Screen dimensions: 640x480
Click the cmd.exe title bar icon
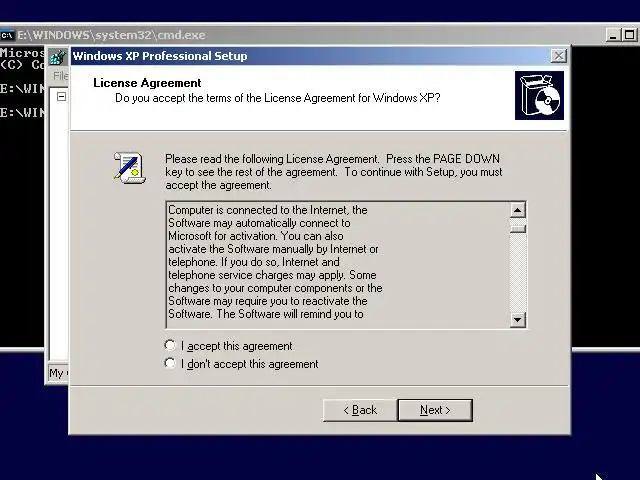(x=7, y=35)
